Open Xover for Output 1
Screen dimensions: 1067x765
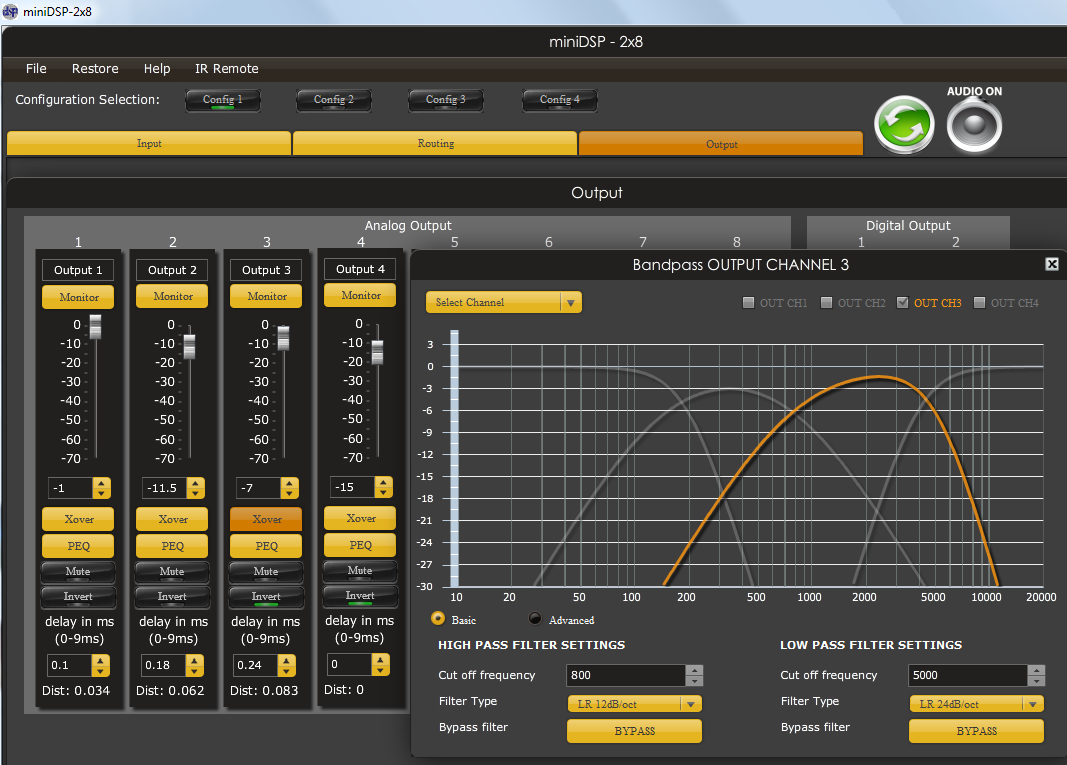point(78,519)
